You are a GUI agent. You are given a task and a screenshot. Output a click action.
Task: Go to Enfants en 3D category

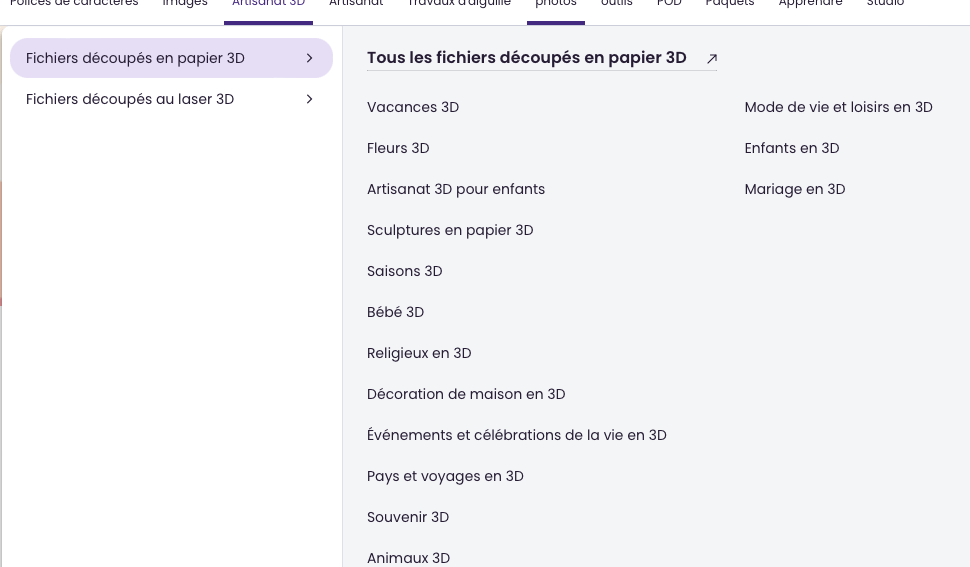(791, 148)
